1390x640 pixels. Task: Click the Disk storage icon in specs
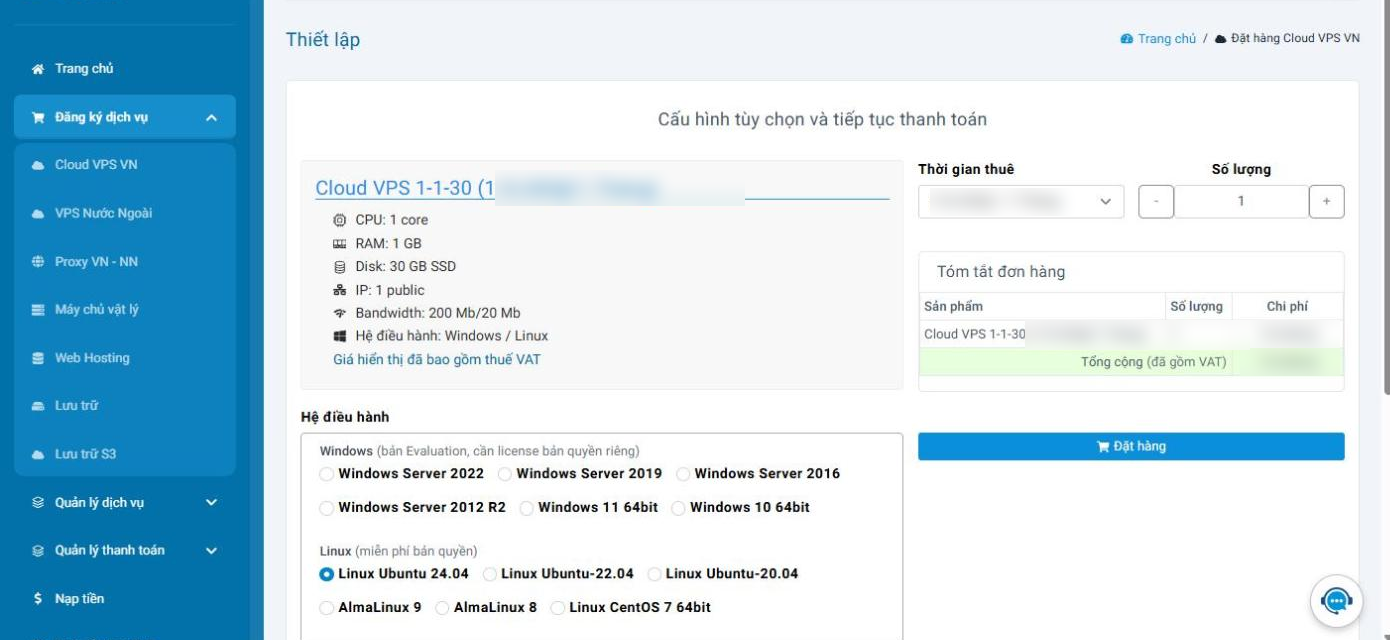[339, 267]
